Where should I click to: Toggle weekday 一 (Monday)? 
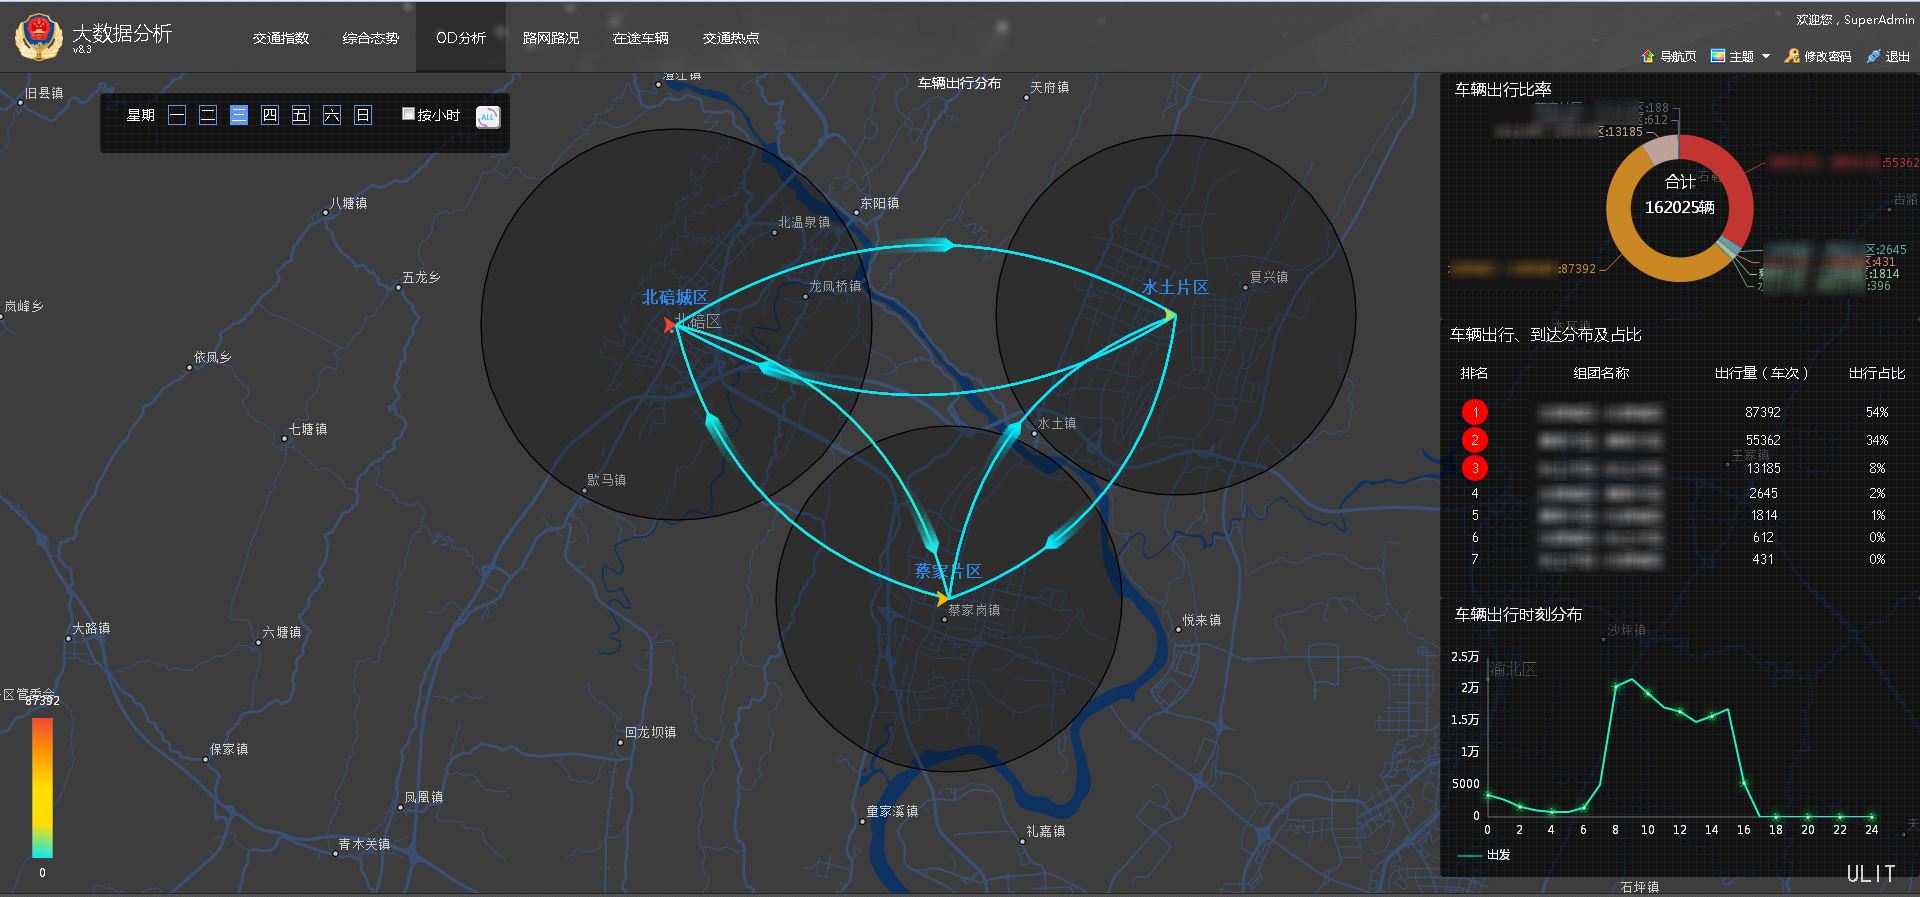coord(177,115)
